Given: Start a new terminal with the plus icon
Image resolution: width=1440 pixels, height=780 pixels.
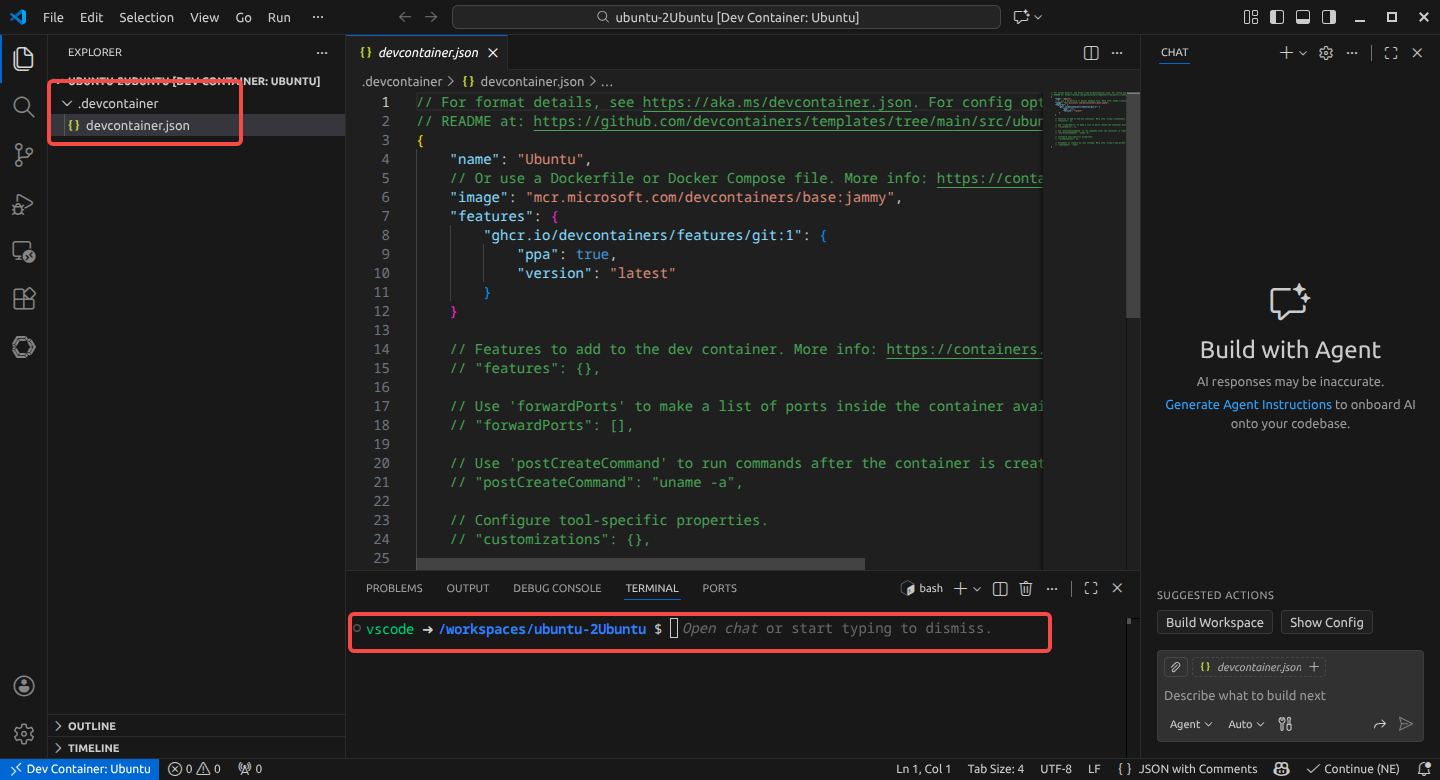Looking at the screenshot, I should (x=957, y=588).
